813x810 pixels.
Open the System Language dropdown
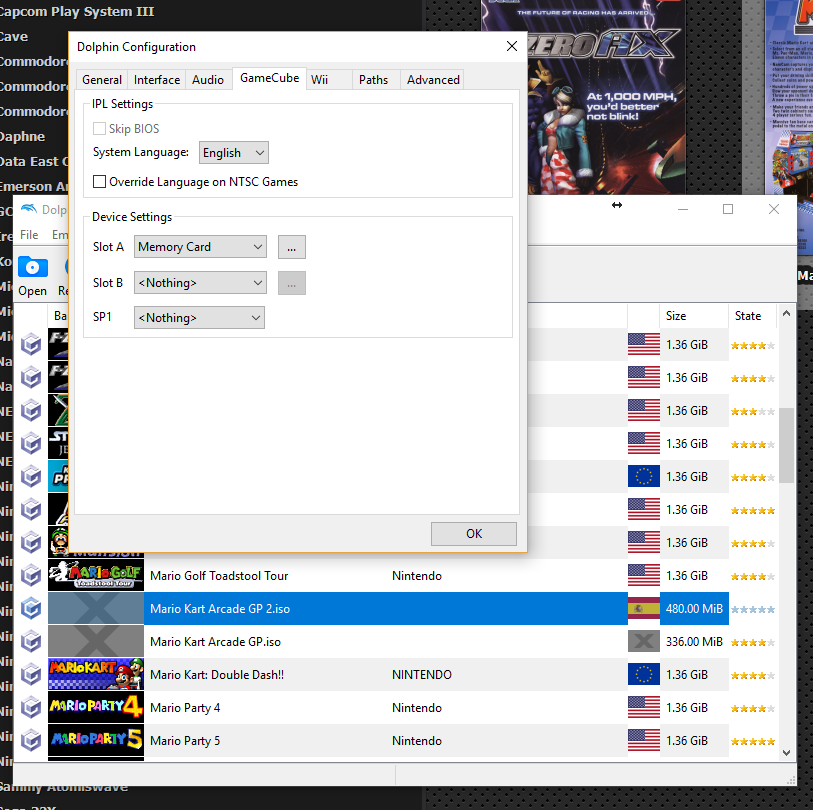(234, 152)
